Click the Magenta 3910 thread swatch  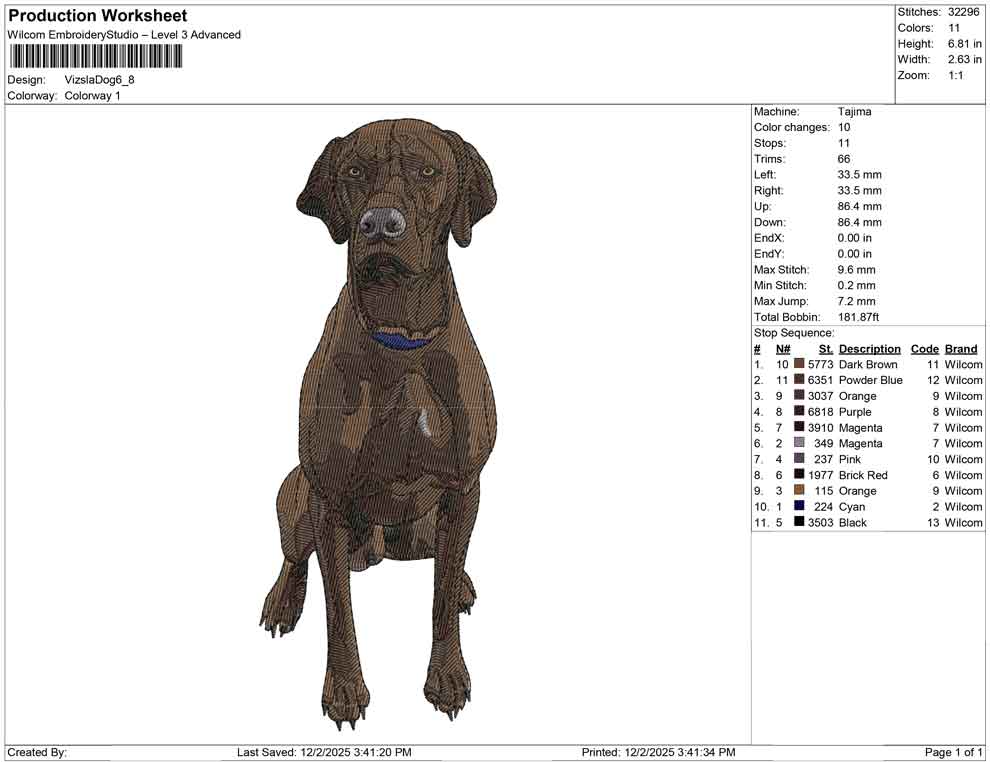click(801, 428)
